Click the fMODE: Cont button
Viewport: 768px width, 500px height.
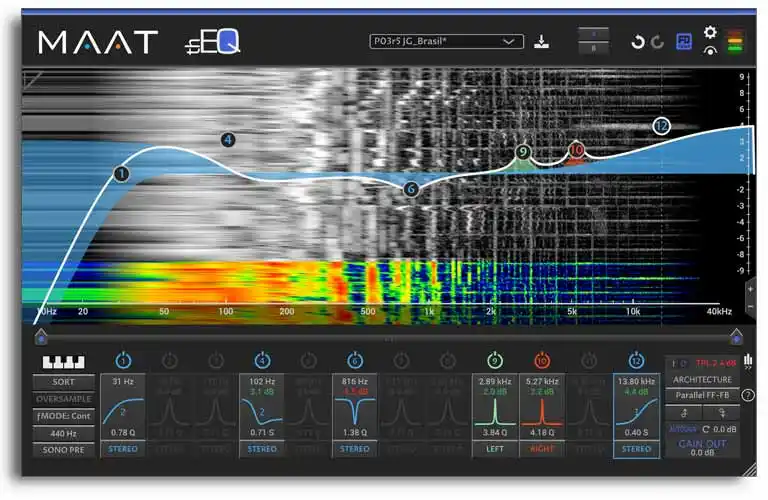[64, 416]
